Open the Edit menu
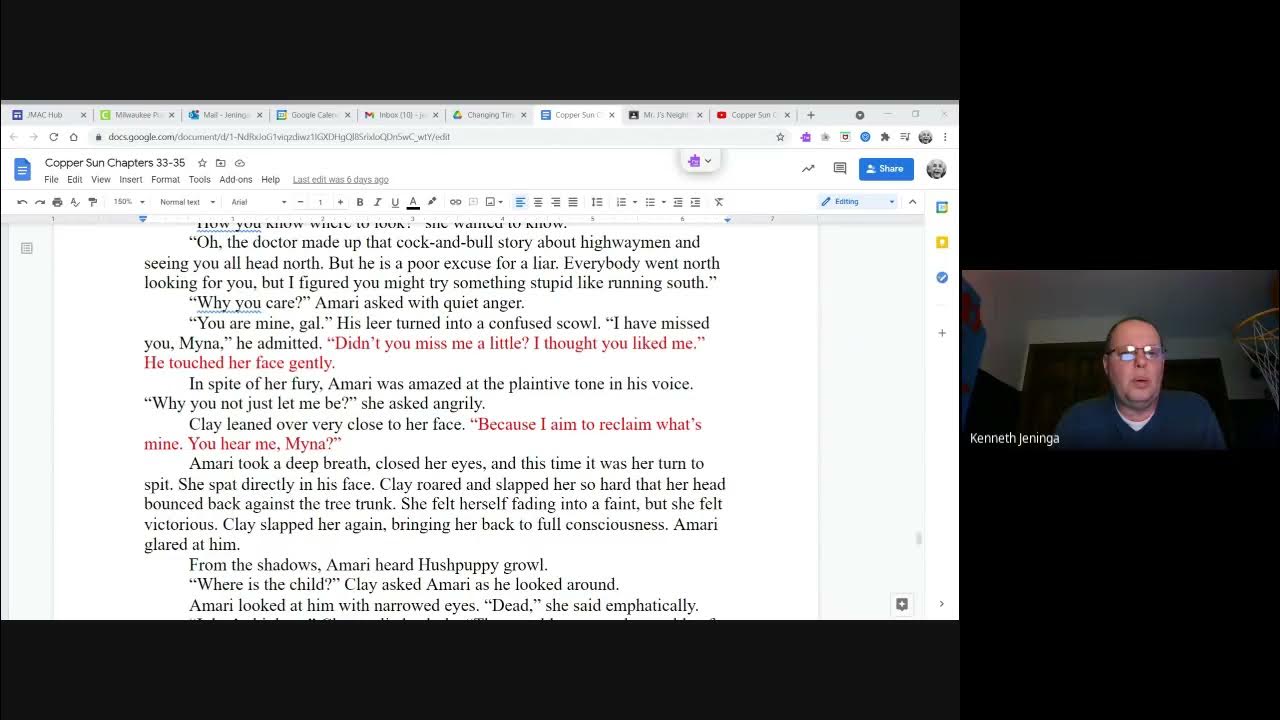The height and width of the screenshot is (720, 1280). click(75, 180)
